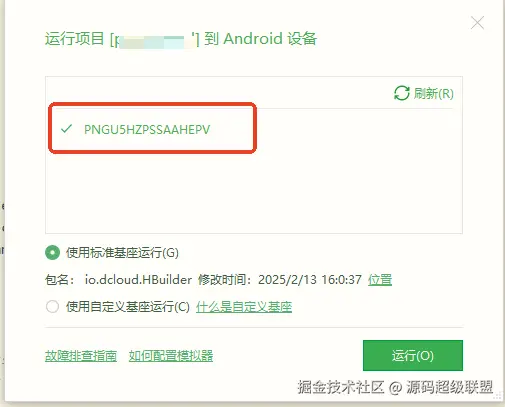Click the 使用标准基座运行(G) label text
The height and width of the screenshot is (407, 505).
coord(122,253)
